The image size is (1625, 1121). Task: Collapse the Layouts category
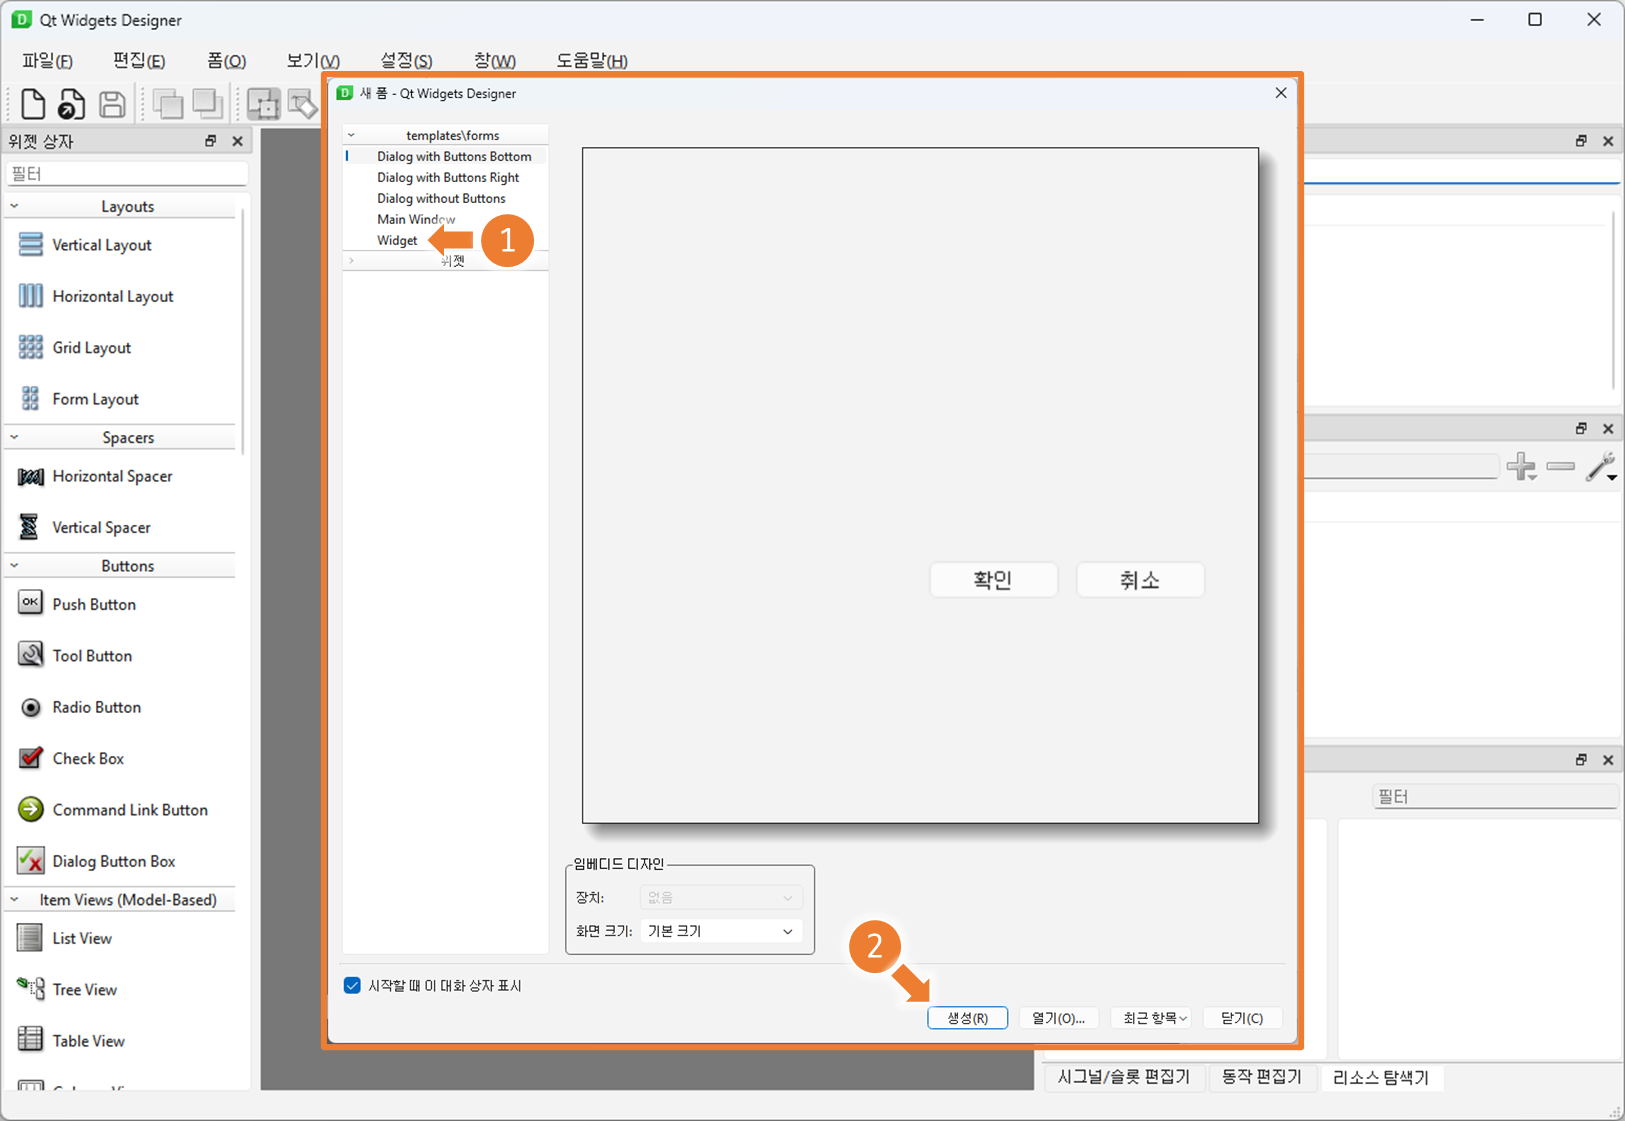pos(14,206)
